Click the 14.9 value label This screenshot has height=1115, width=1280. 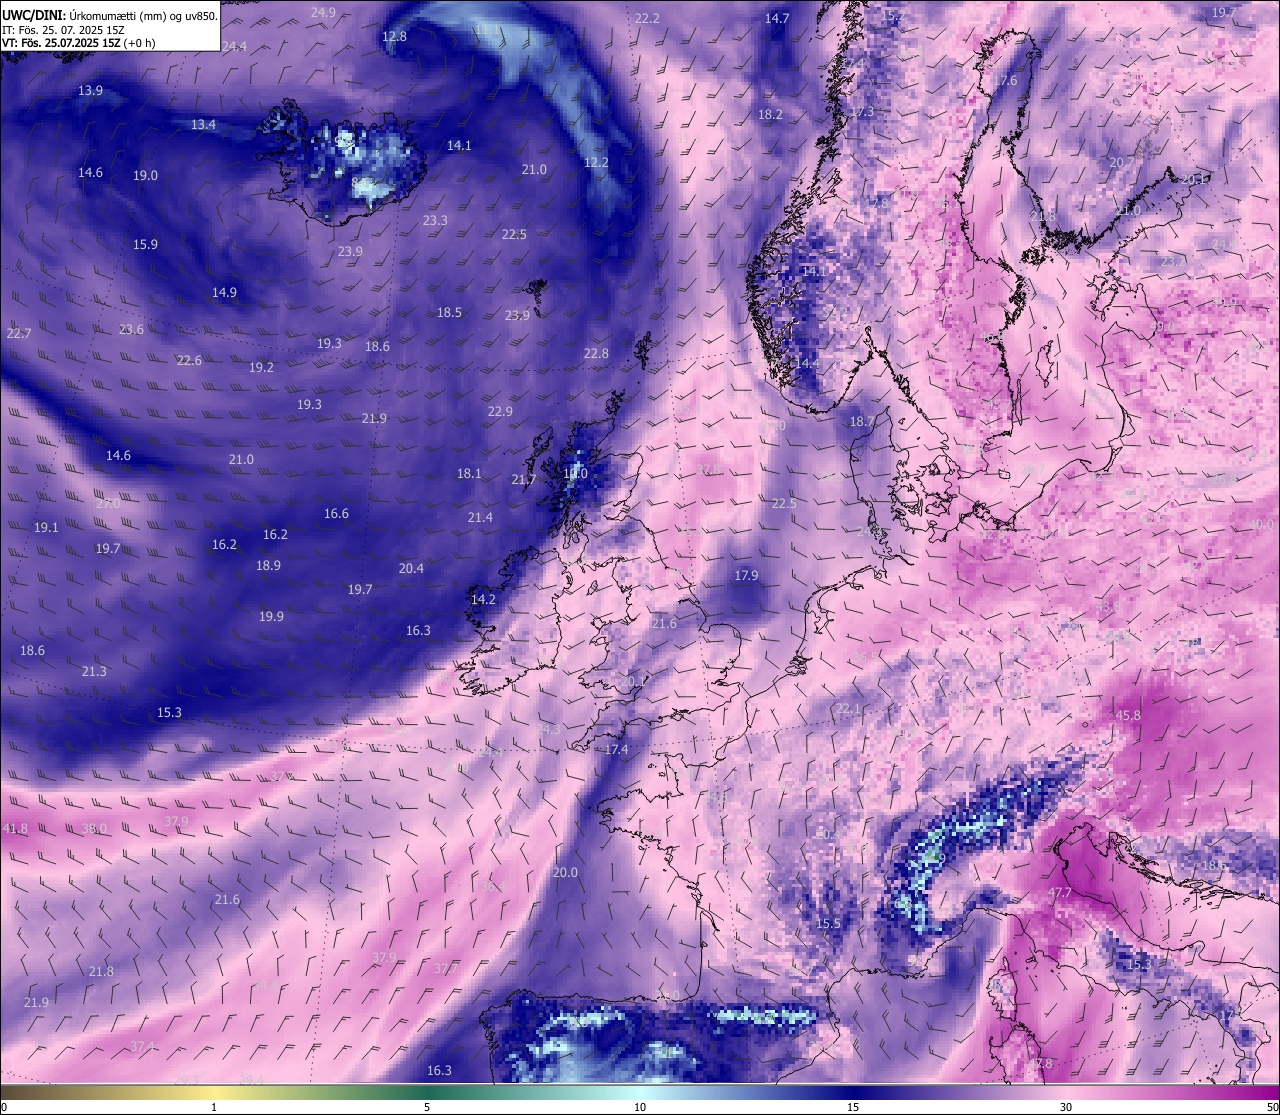click(x=224, y=292)
